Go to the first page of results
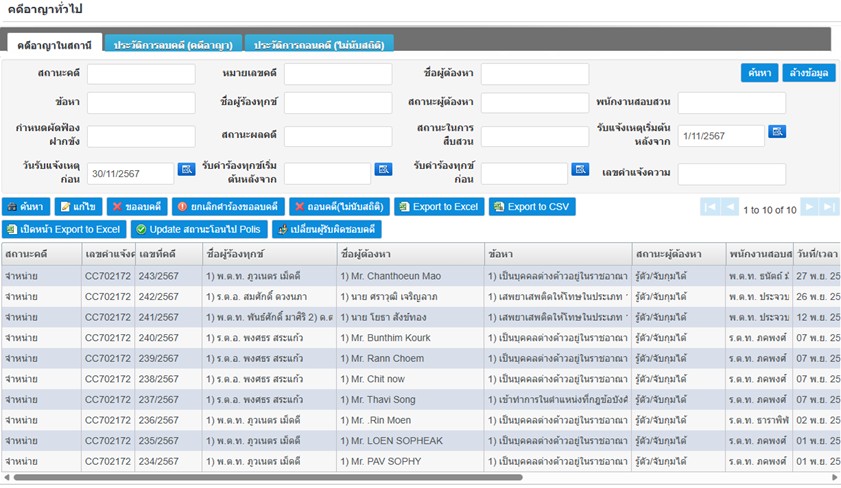841x488 pixels. coord(710,207)
